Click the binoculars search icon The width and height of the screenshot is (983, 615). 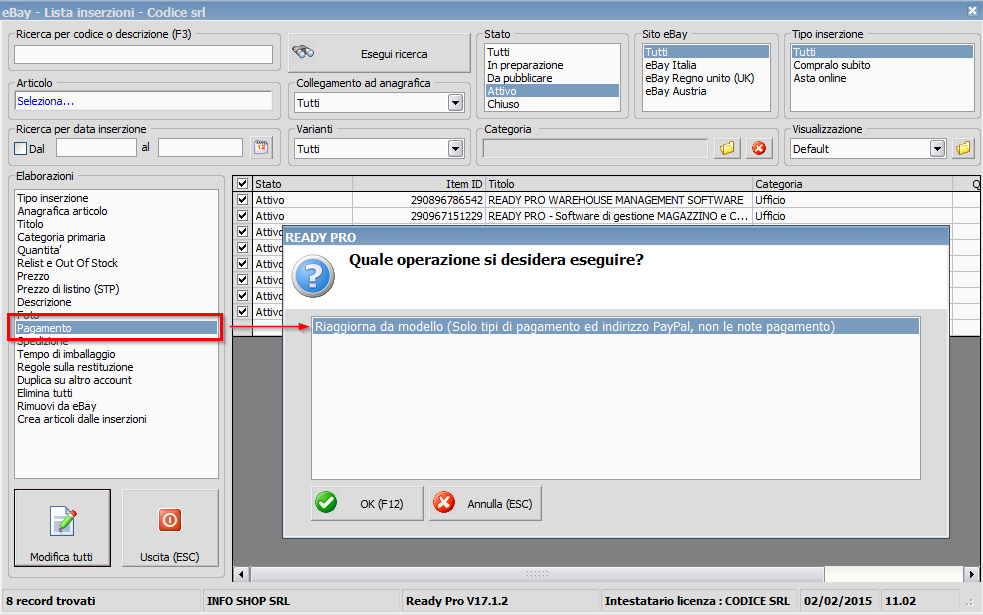click(x=303, y=52)
